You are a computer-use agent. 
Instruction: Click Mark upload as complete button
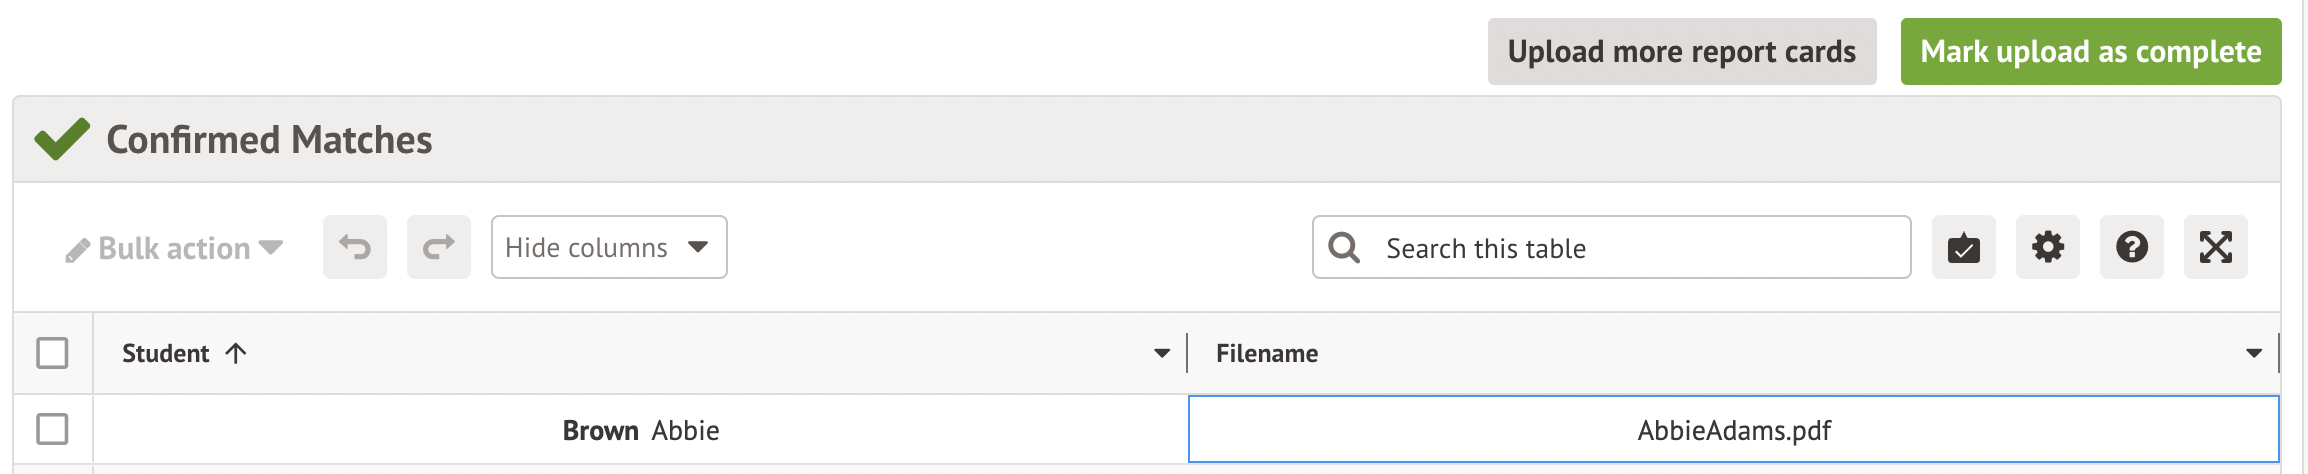pyautogui.click(x=2090, y=51)
